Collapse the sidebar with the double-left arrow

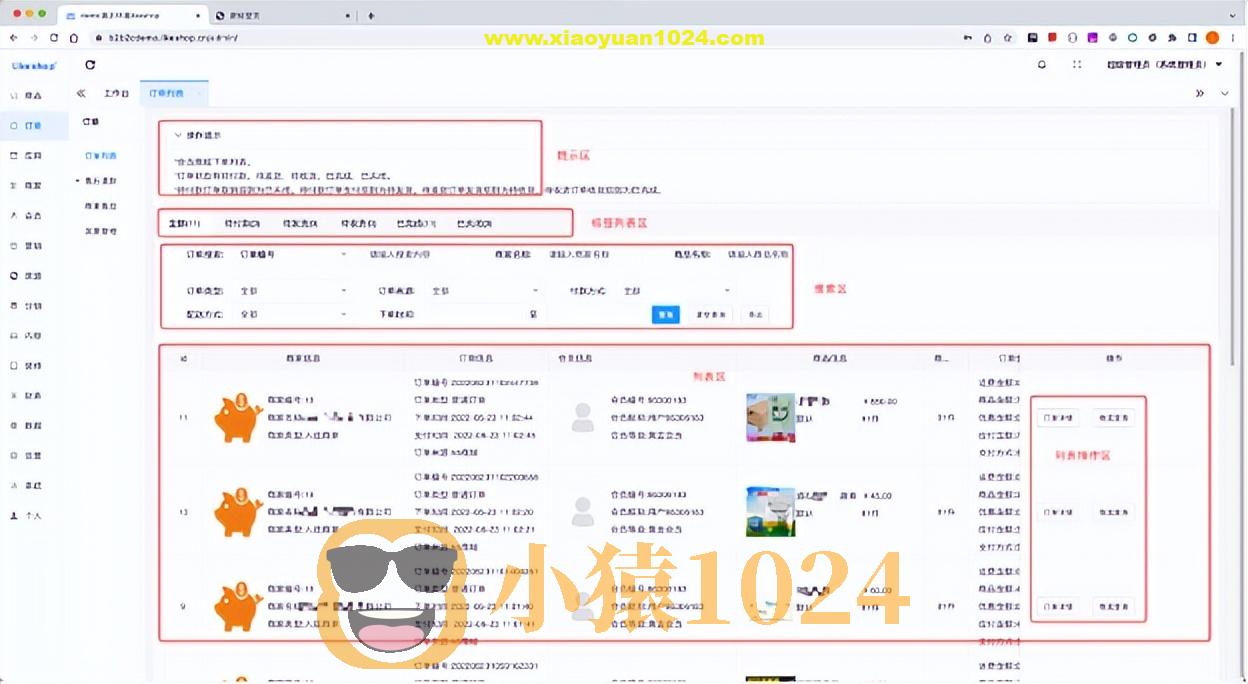(81, 93)
